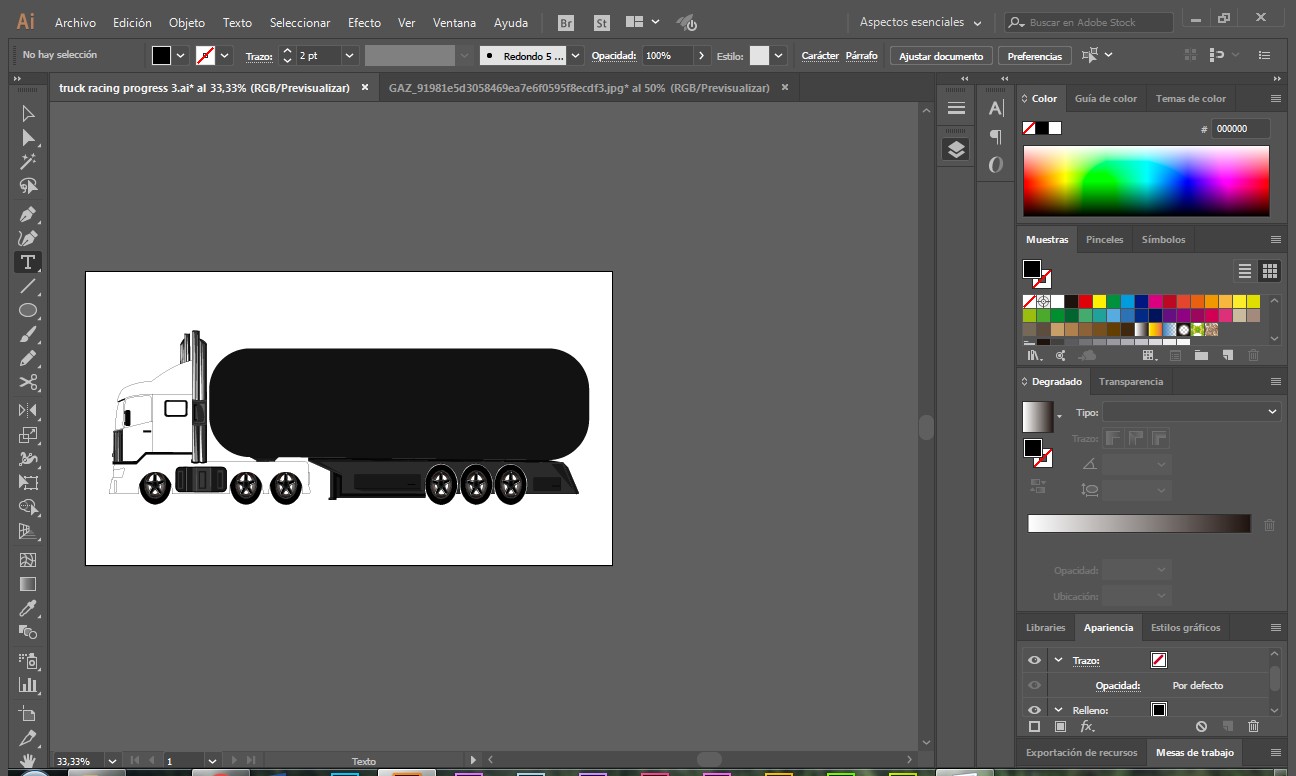Viewport: 1296px width, 776px height.
Task: Select the Ellipse tool
Action: (x=28, y=311)
